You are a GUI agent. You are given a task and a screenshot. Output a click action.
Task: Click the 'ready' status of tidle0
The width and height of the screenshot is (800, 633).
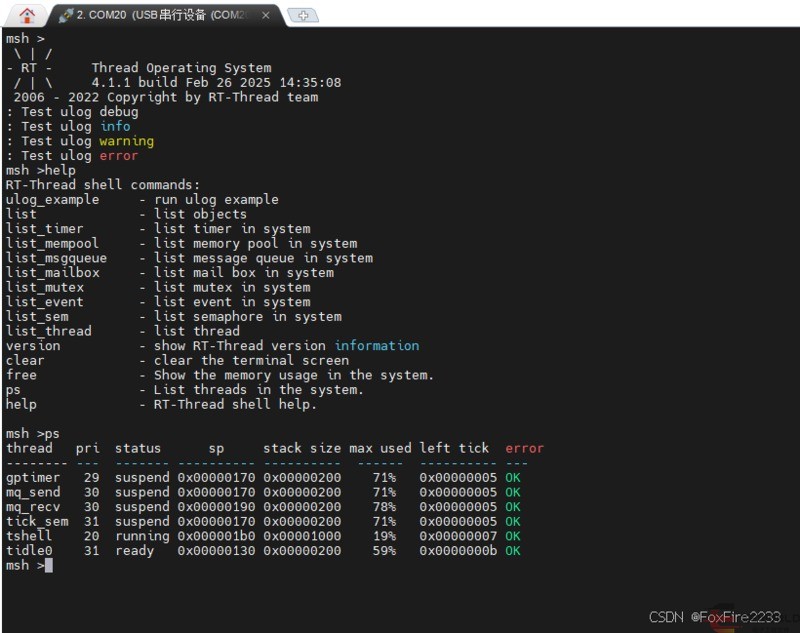pos(135,551)
